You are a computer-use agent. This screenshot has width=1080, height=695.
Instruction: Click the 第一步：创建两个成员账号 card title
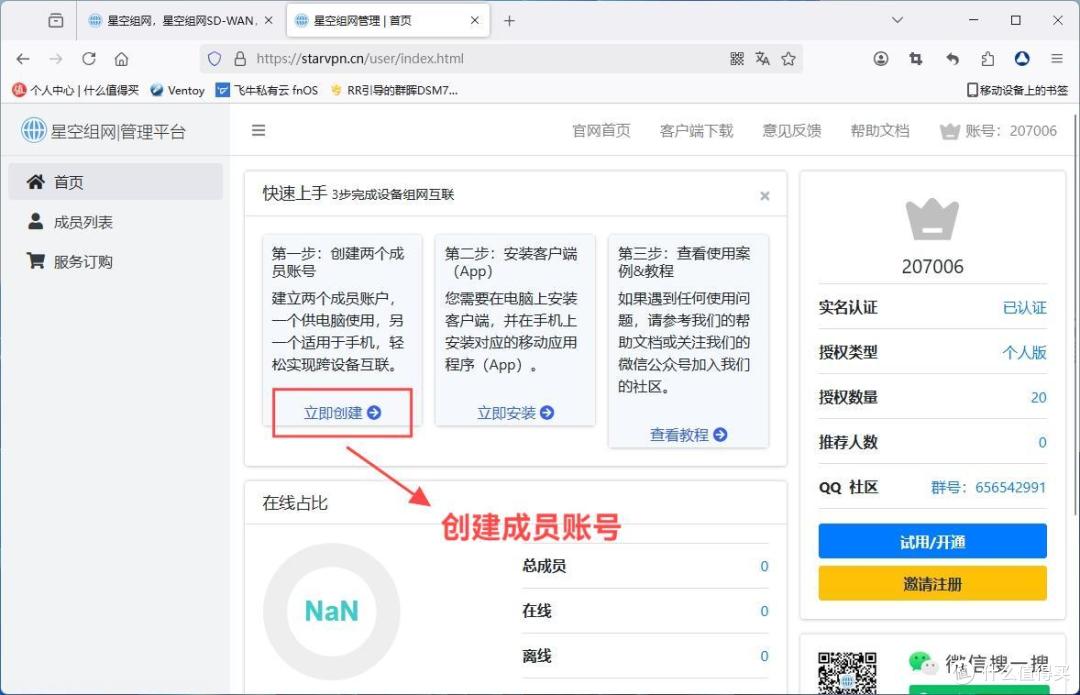pyautogui.click(x=338, y=262)
